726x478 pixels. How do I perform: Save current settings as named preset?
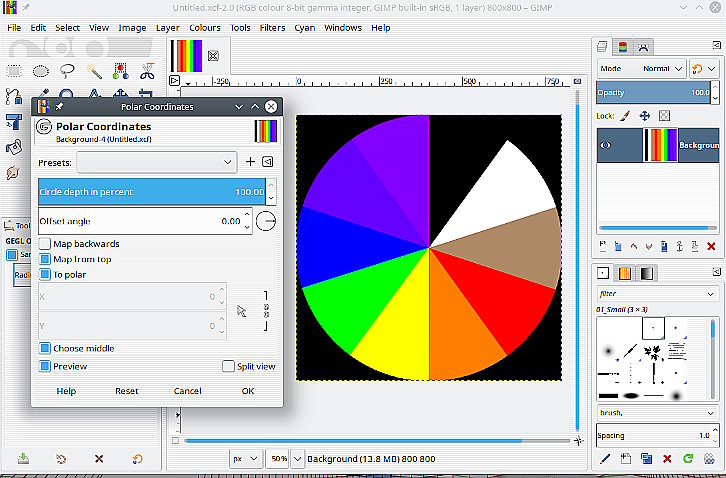point(250,162)
